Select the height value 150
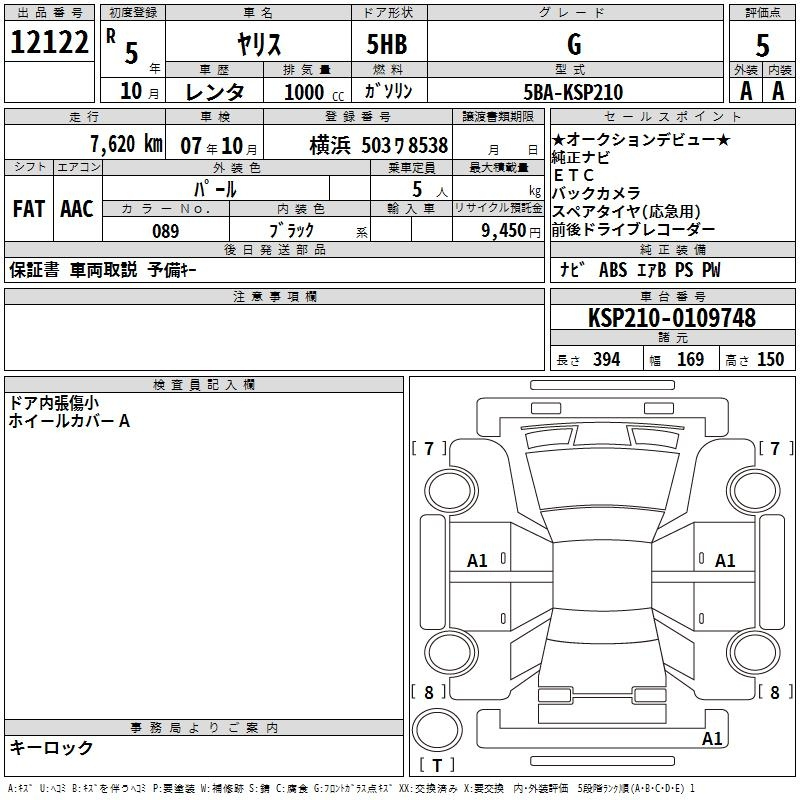The height and width of the screenshot is (800, 800). (770, 359)
